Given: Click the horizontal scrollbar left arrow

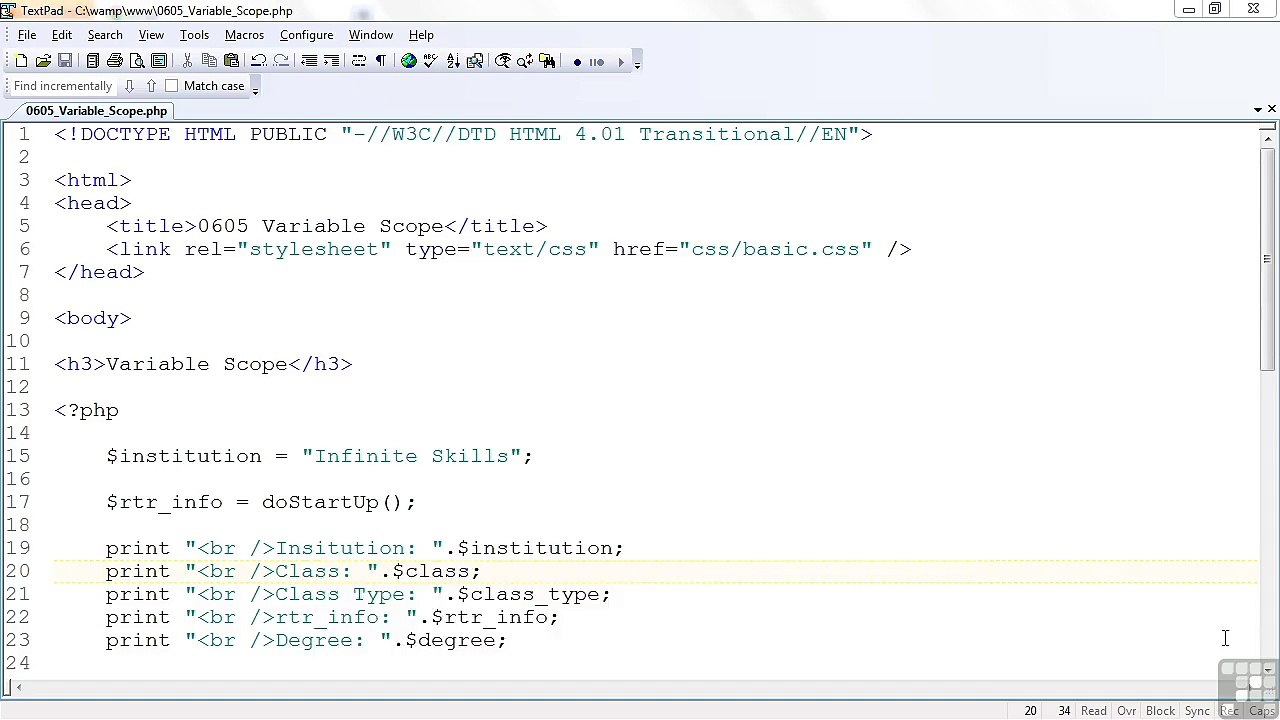Looking at the screenshot, I should tap(17, 687).
